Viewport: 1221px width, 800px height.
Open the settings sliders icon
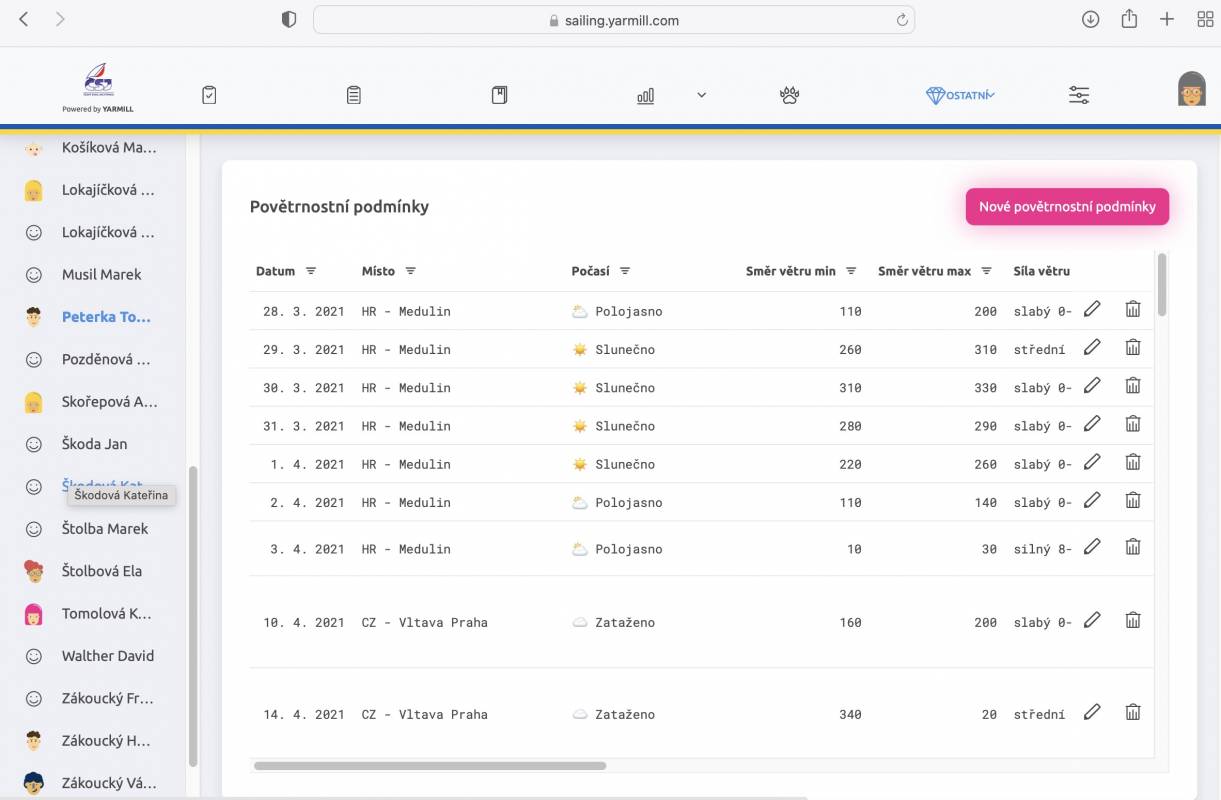click(x=1079, y=95)
